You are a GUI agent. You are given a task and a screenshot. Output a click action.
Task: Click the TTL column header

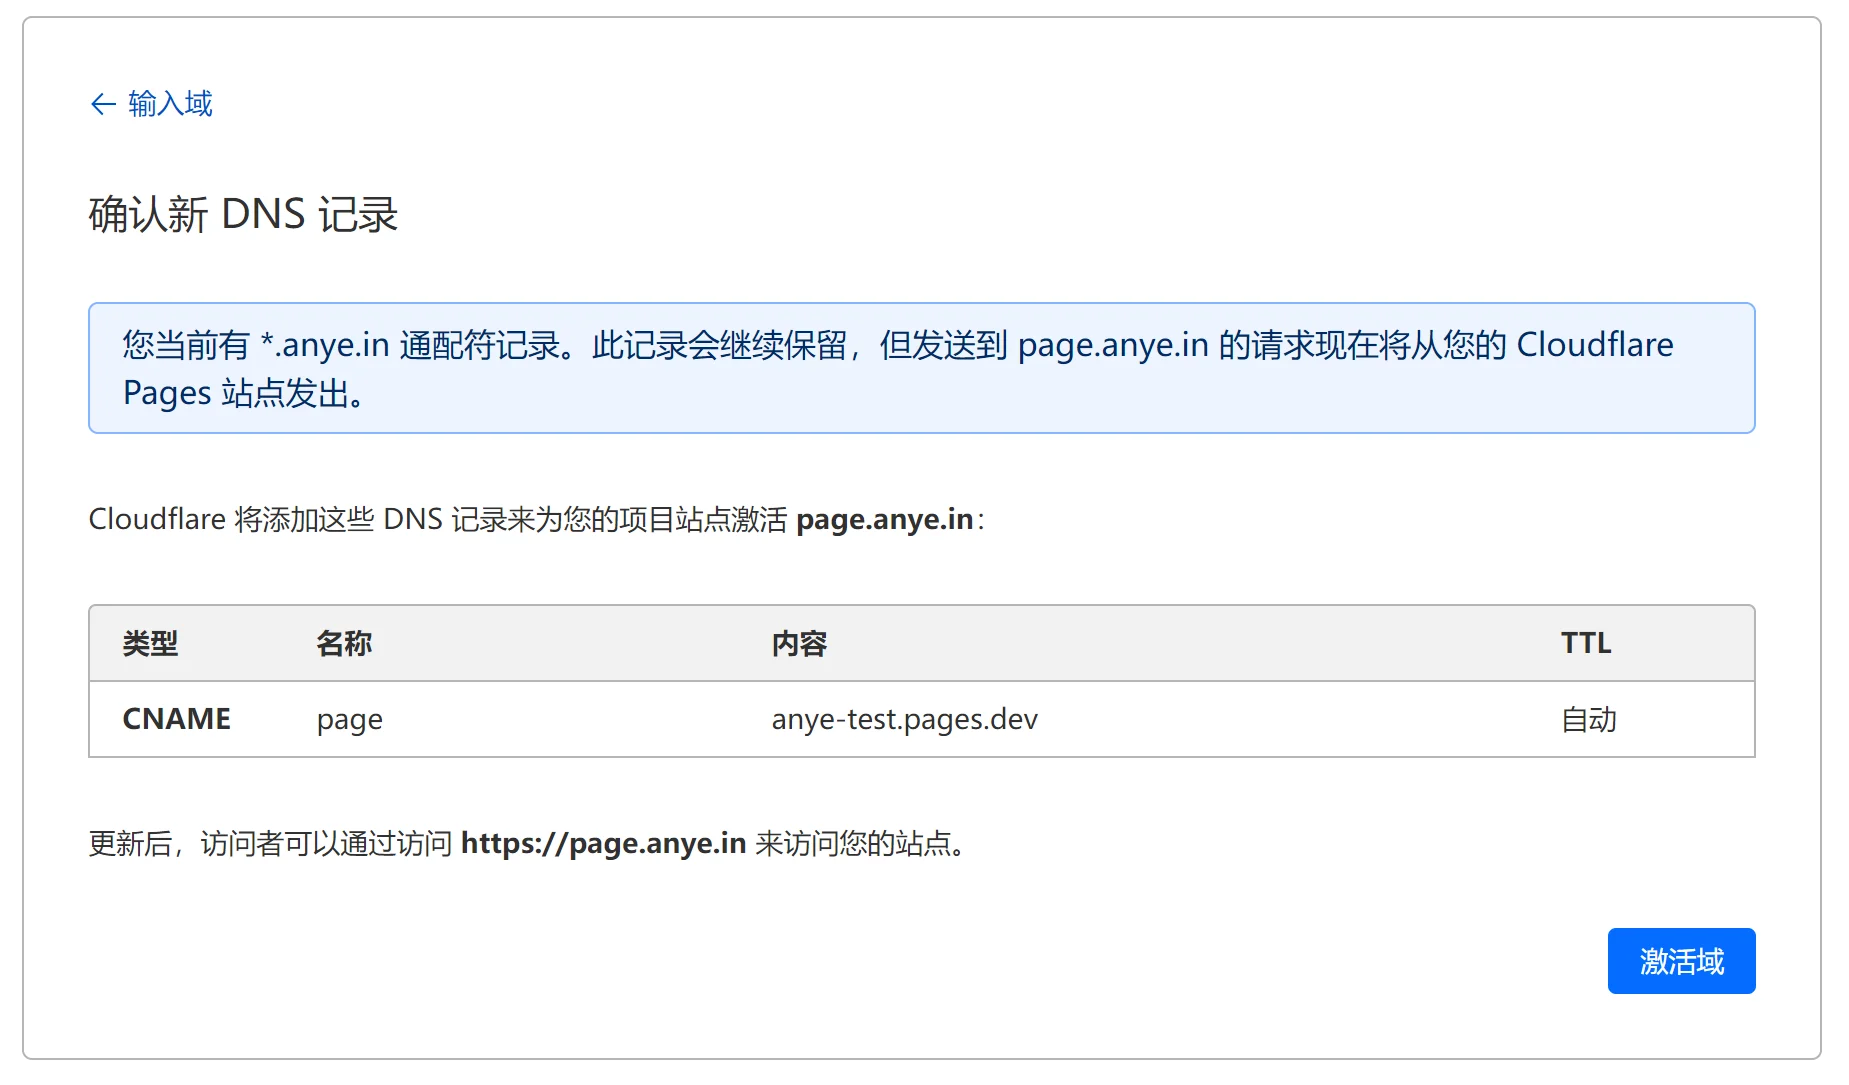pos(1586,643)
